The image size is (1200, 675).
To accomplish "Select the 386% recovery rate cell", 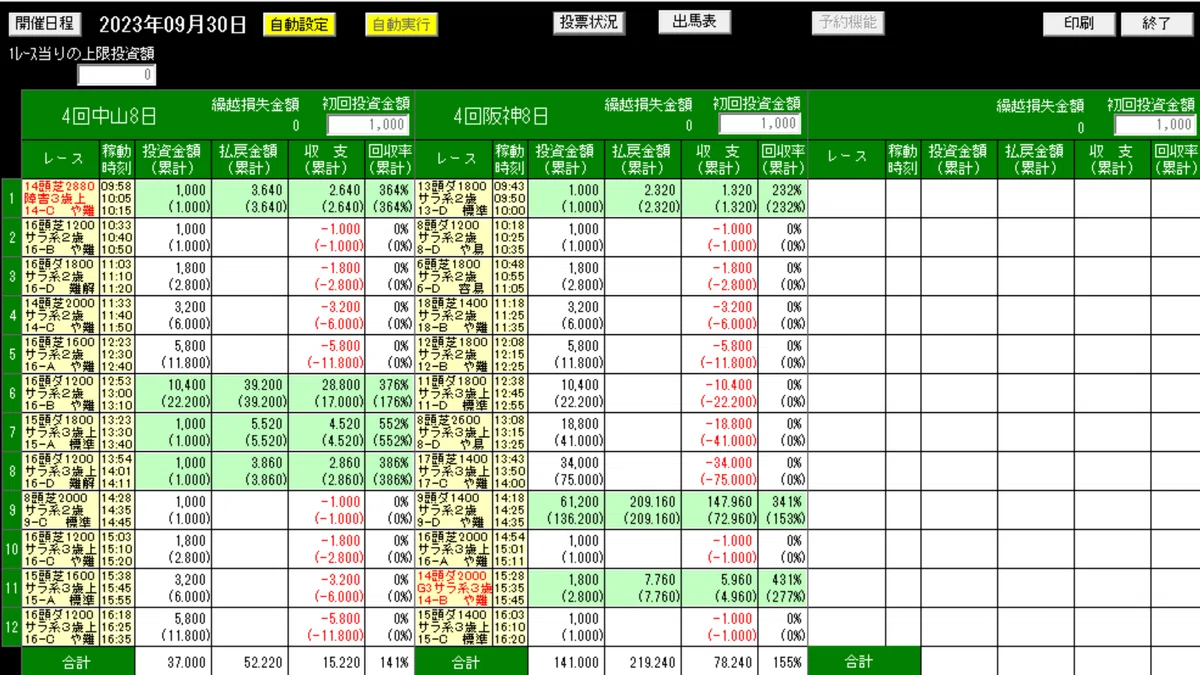I will pyautogui.click(x=390, y=472).
